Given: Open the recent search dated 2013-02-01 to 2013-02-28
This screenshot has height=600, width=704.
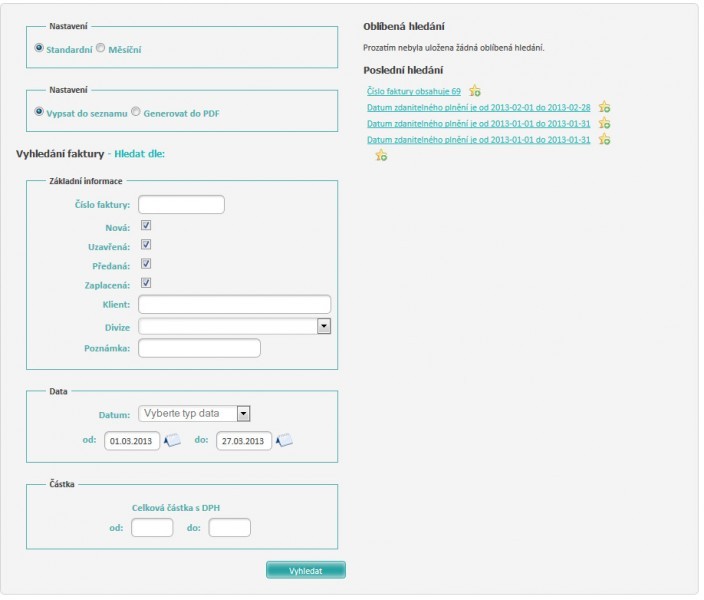Looking at the screenshot, I should [x=479, y=108].
